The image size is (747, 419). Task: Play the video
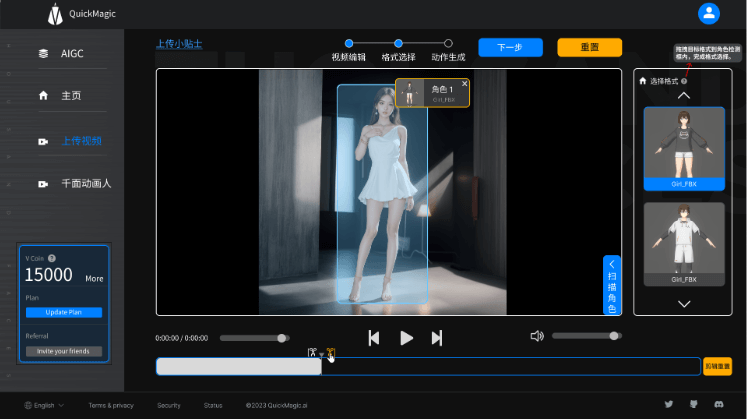(406, 338)
